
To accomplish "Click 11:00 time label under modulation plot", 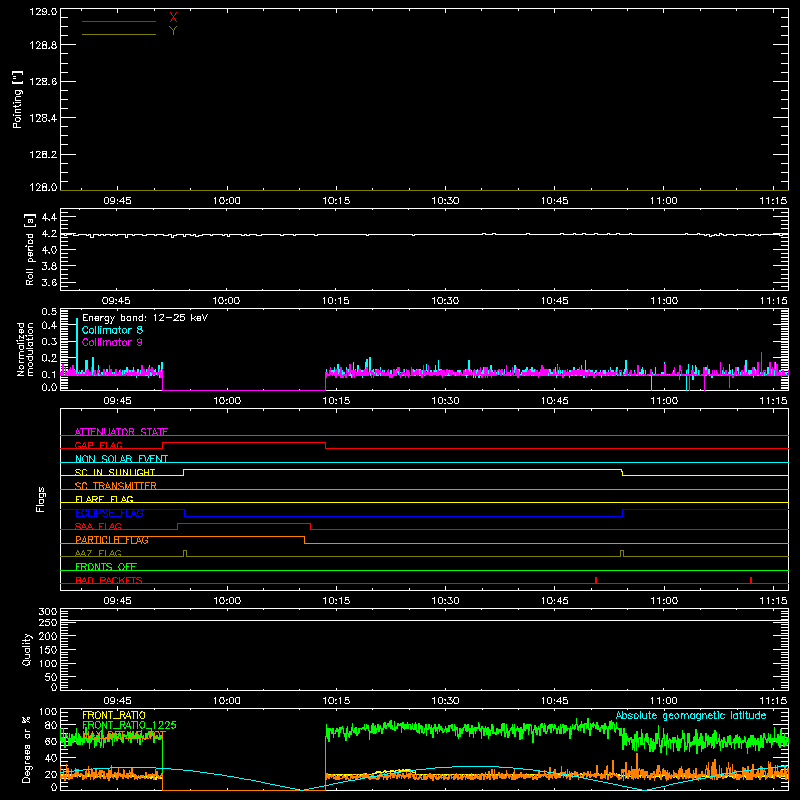I will 664,401.
